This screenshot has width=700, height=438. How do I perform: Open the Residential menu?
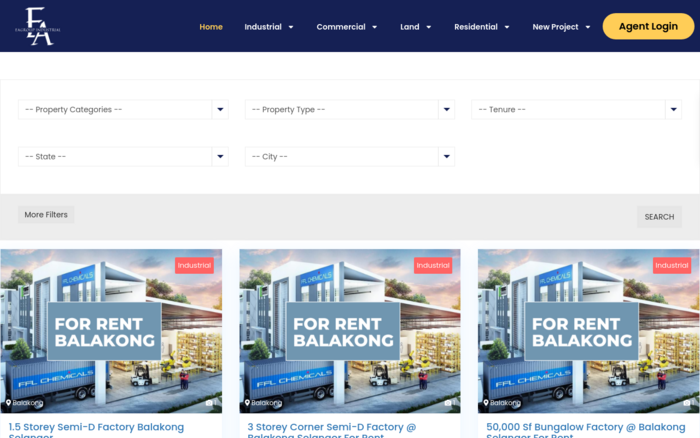(476, 27)
